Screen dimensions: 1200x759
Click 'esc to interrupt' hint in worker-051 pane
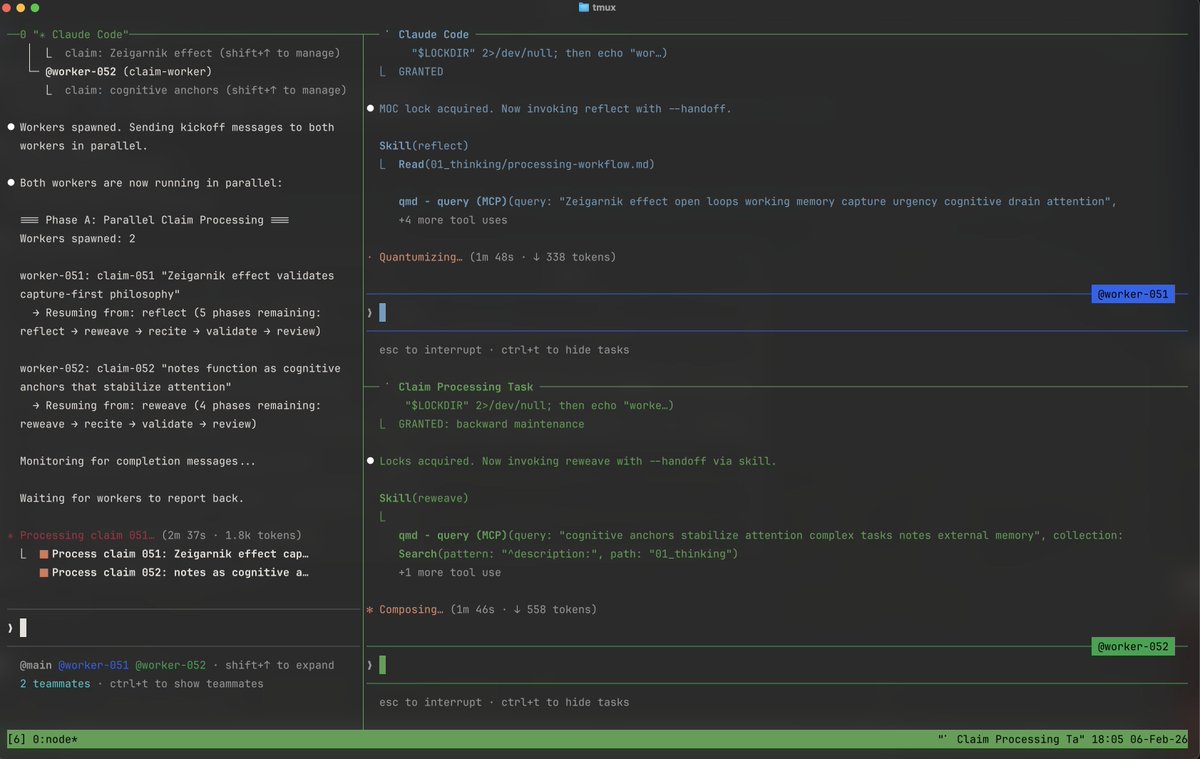(430, 351)
